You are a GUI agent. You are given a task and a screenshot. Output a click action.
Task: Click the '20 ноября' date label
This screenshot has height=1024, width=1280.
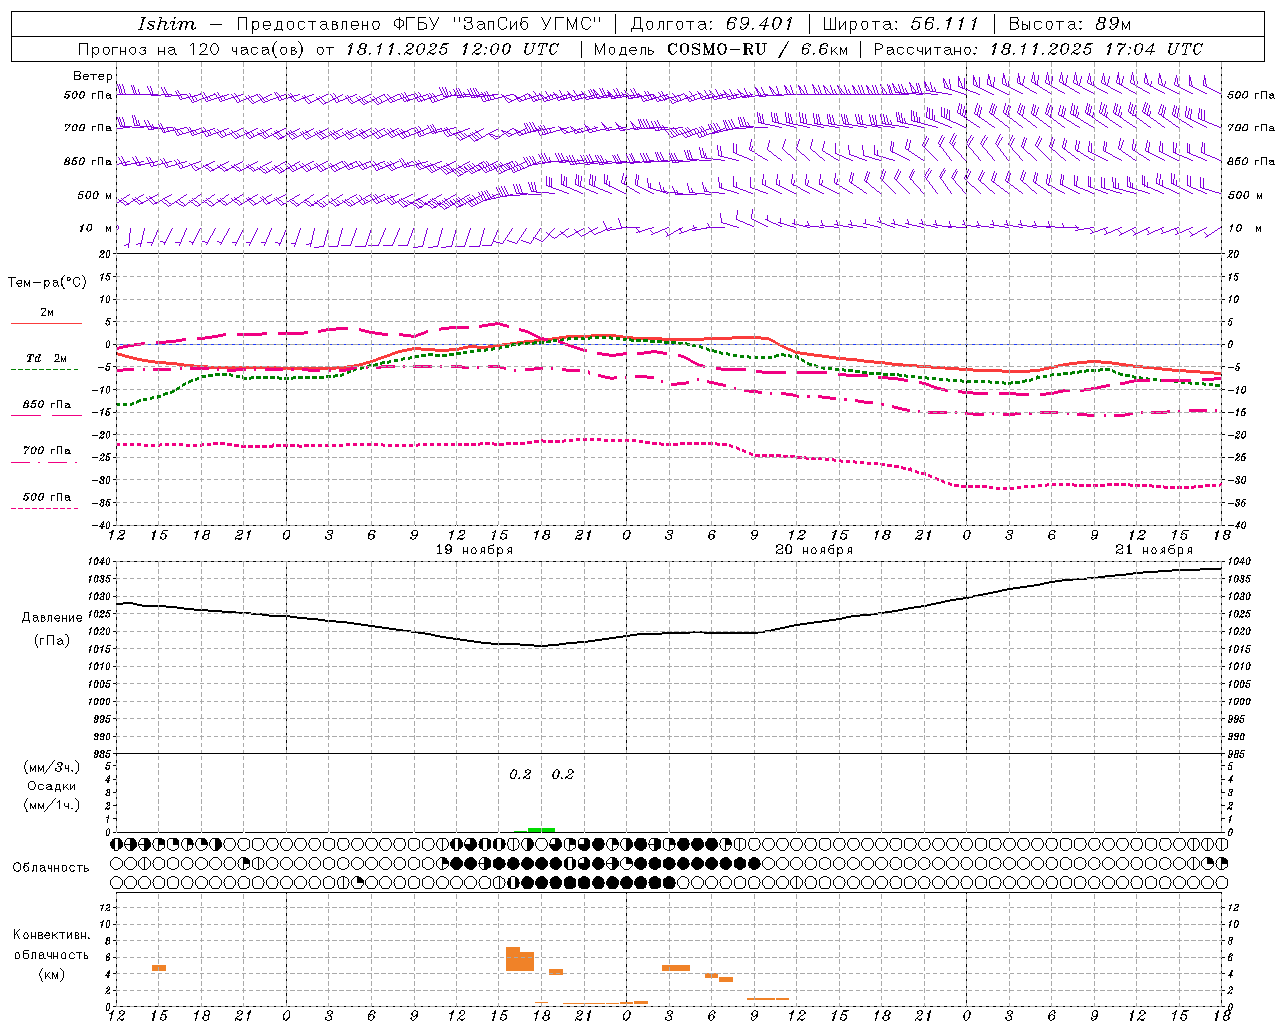[x=814, y=550]
